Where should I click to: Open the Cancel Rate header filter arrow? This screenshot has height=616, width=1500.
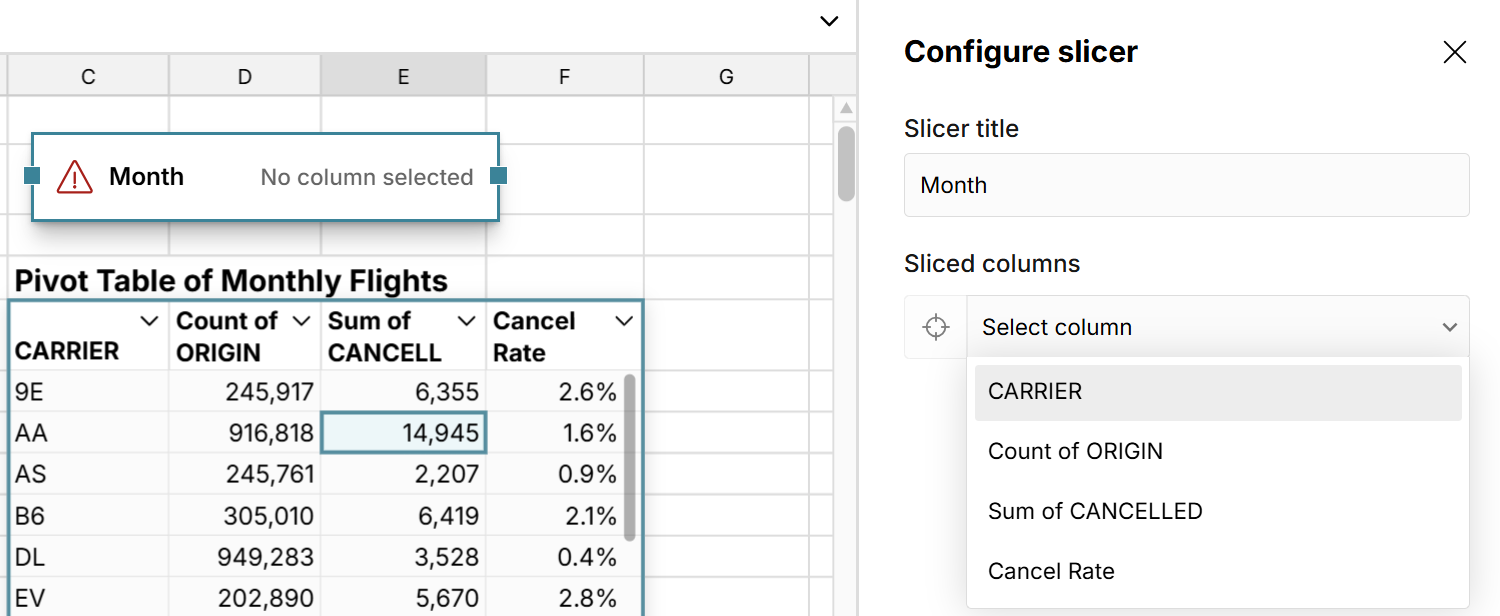click(x=624, y=321)
